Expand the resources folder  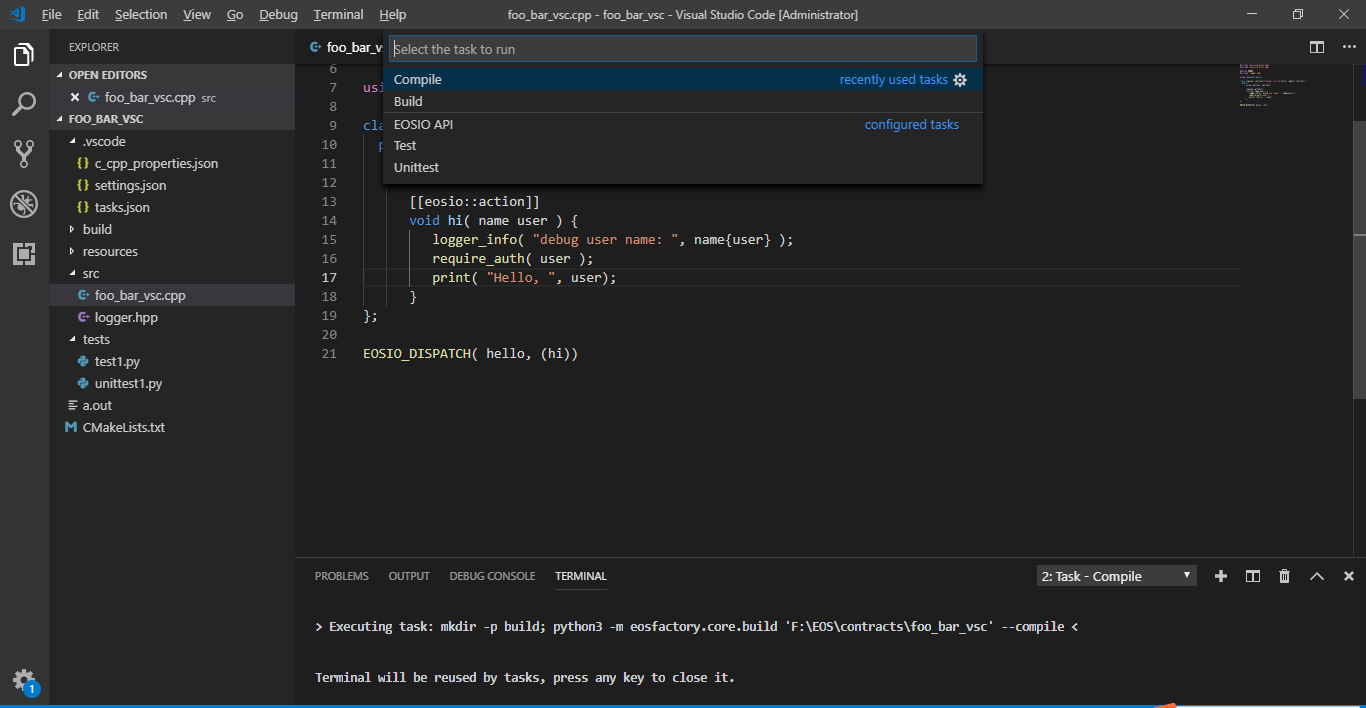72,251
